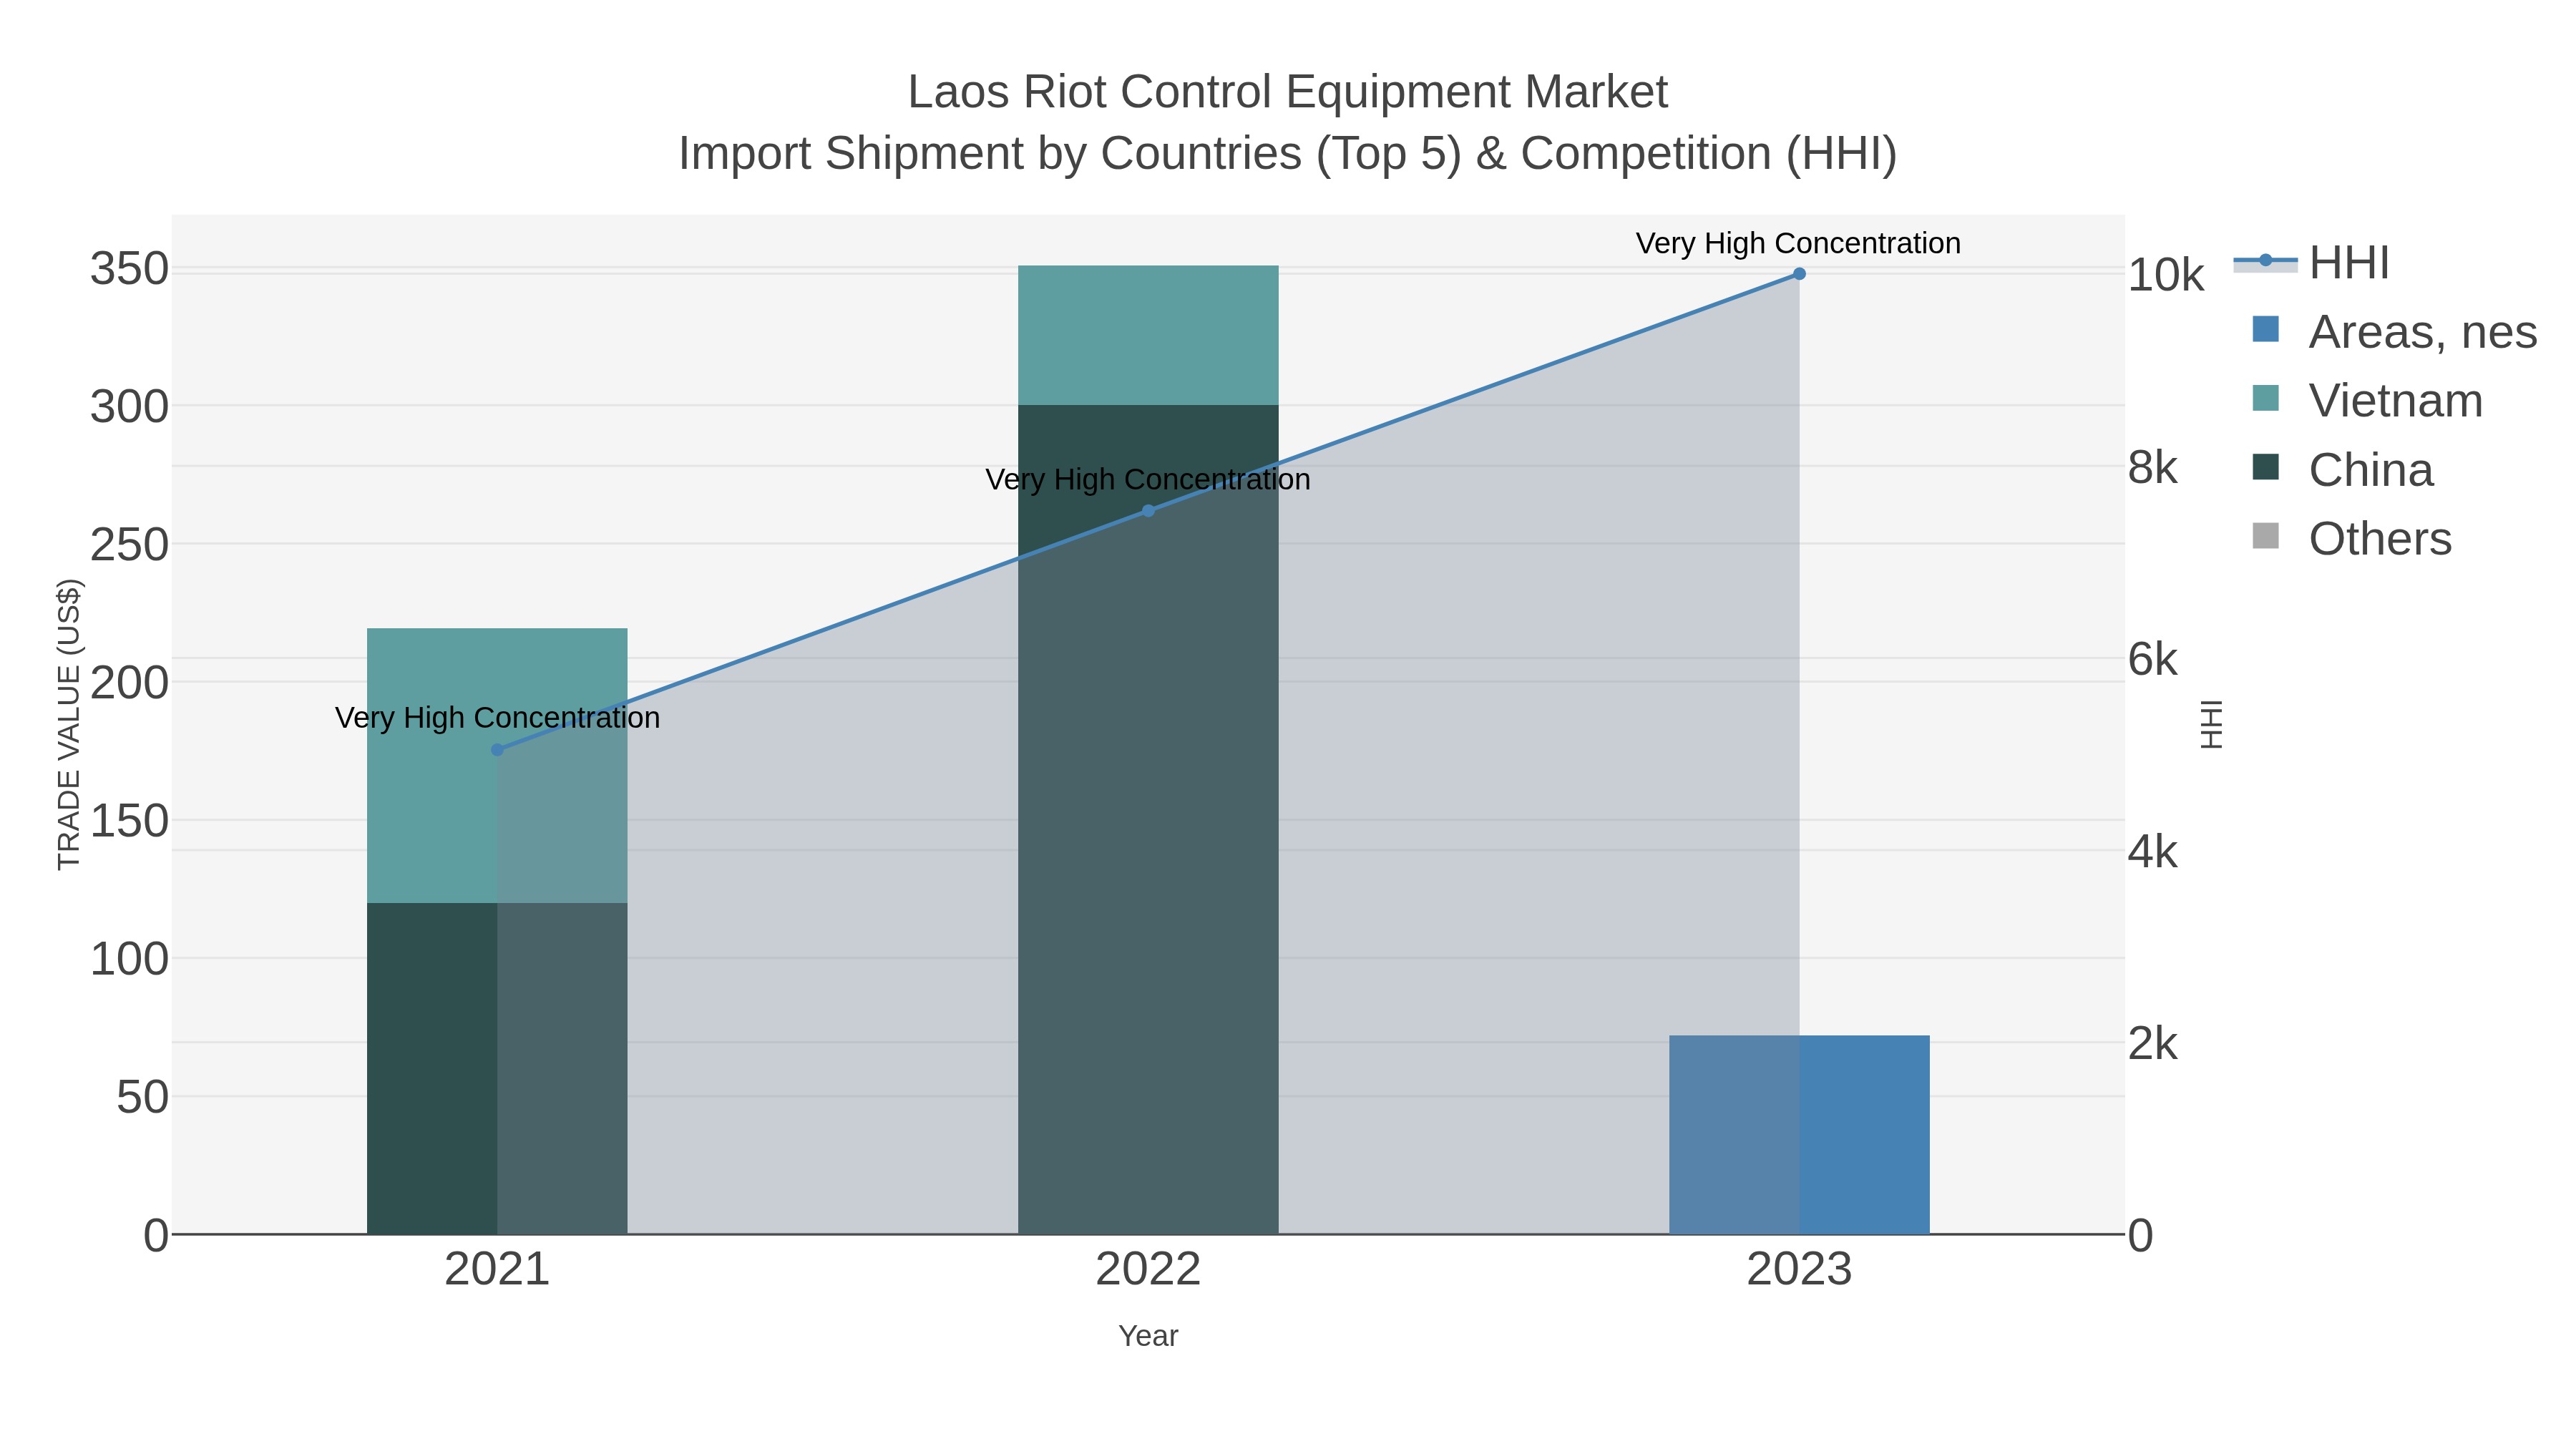2576x1449 pixels.
Task: Click the 2022 Vietnam bar segment
Action: pyautogui.click(x=1148, y=335)
